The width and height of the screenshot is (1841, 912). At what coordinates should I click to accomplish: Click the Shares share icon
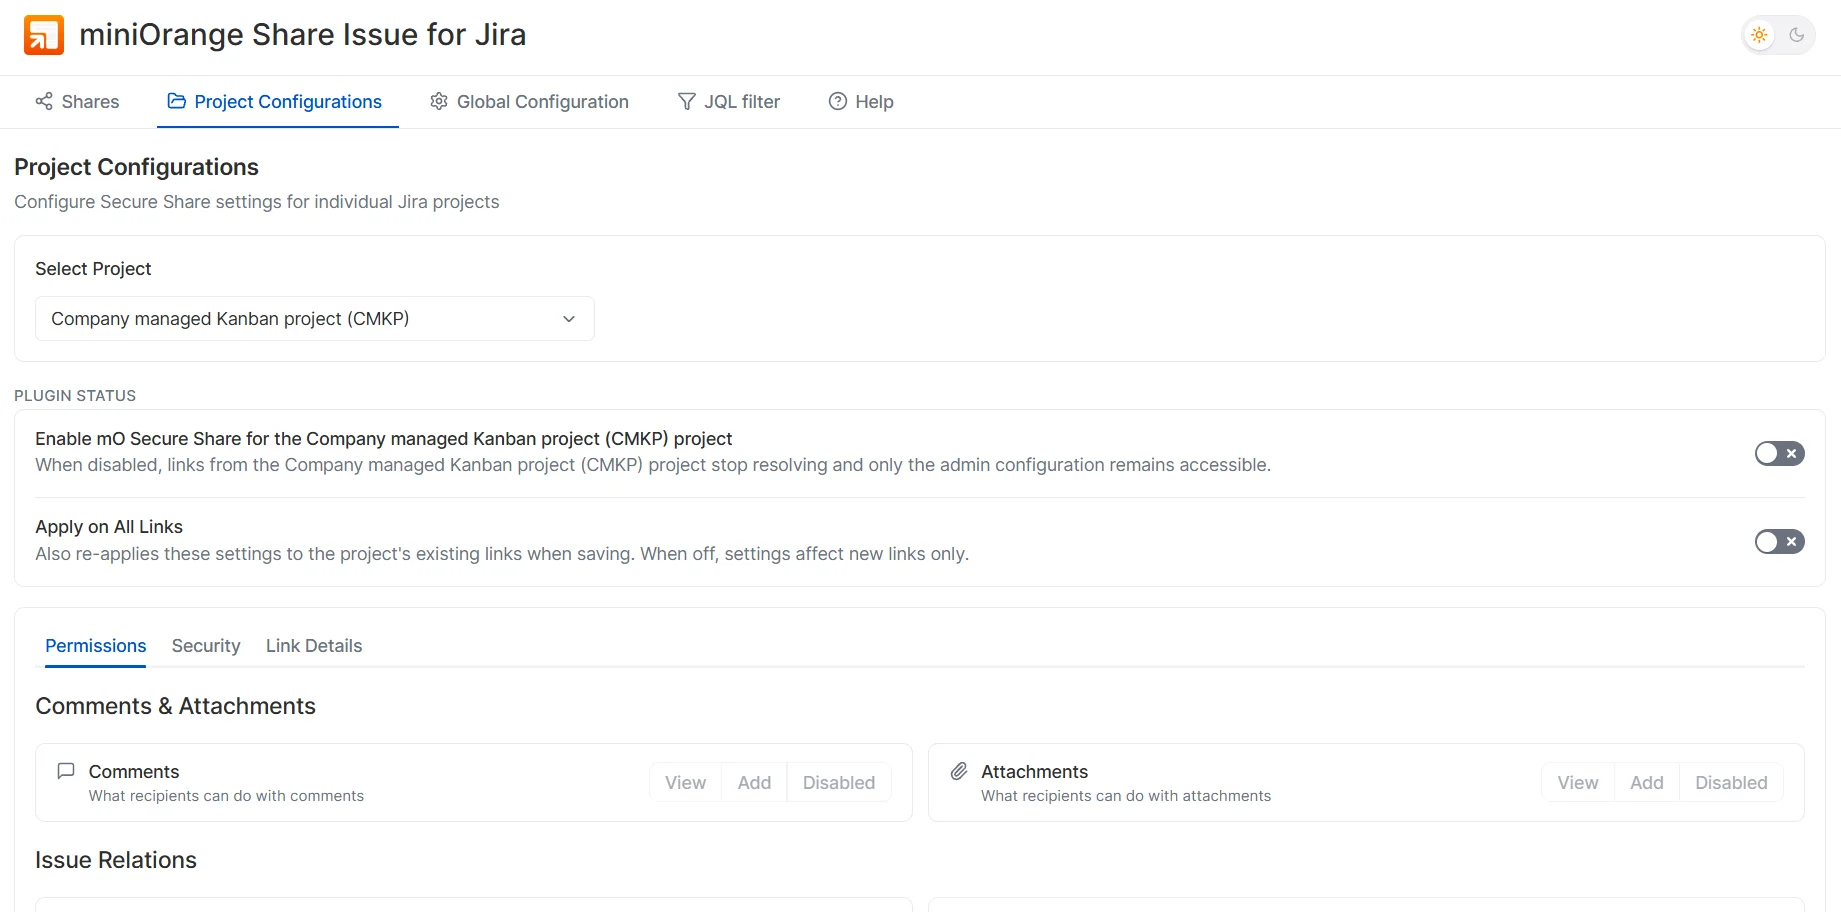tap(44, 101)
